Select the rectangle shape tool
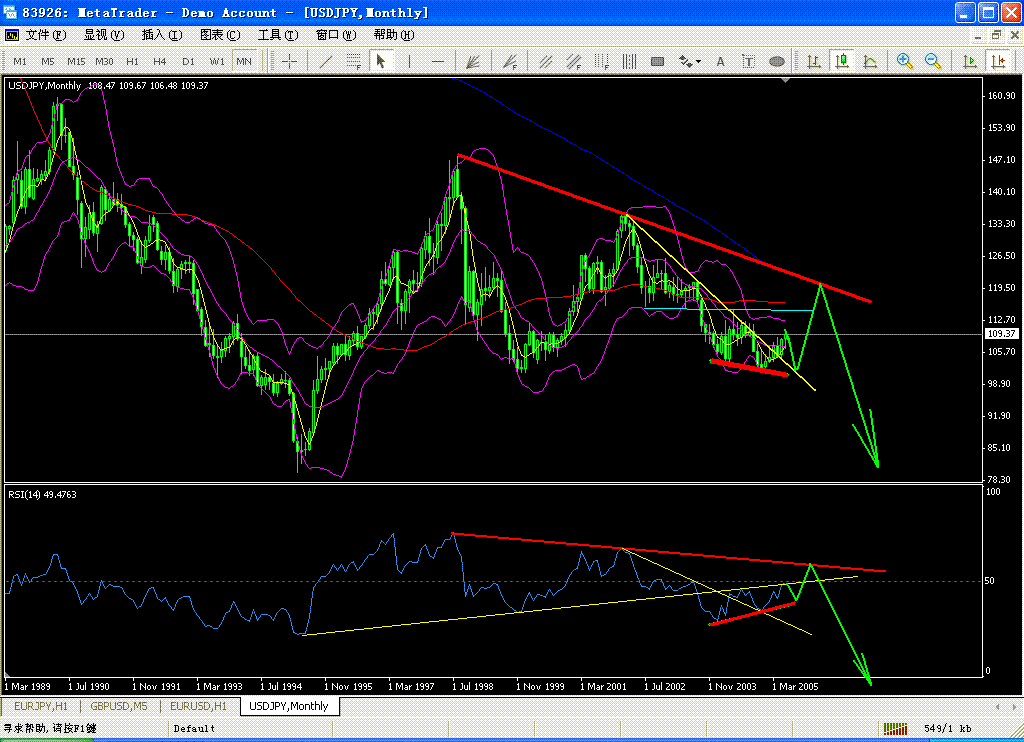This screenshot has height=742, width=1024. (x=657, y=61)
